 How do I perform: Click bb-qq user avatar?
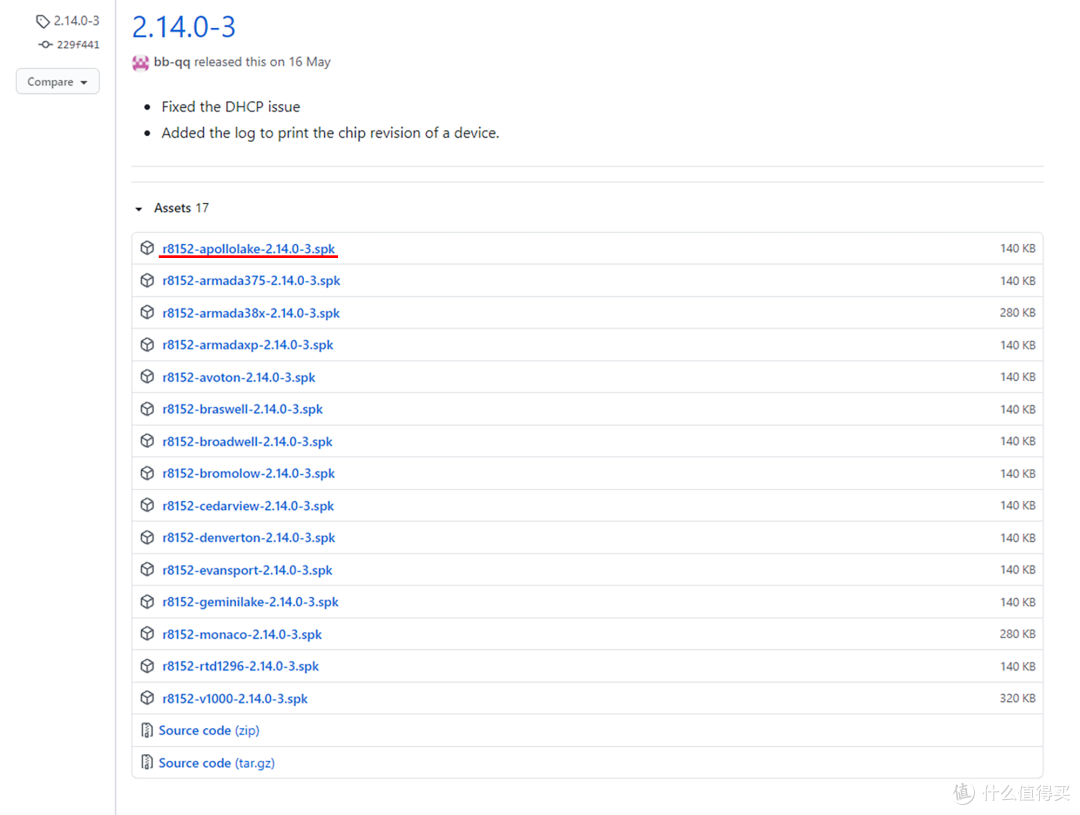point(141,62)
